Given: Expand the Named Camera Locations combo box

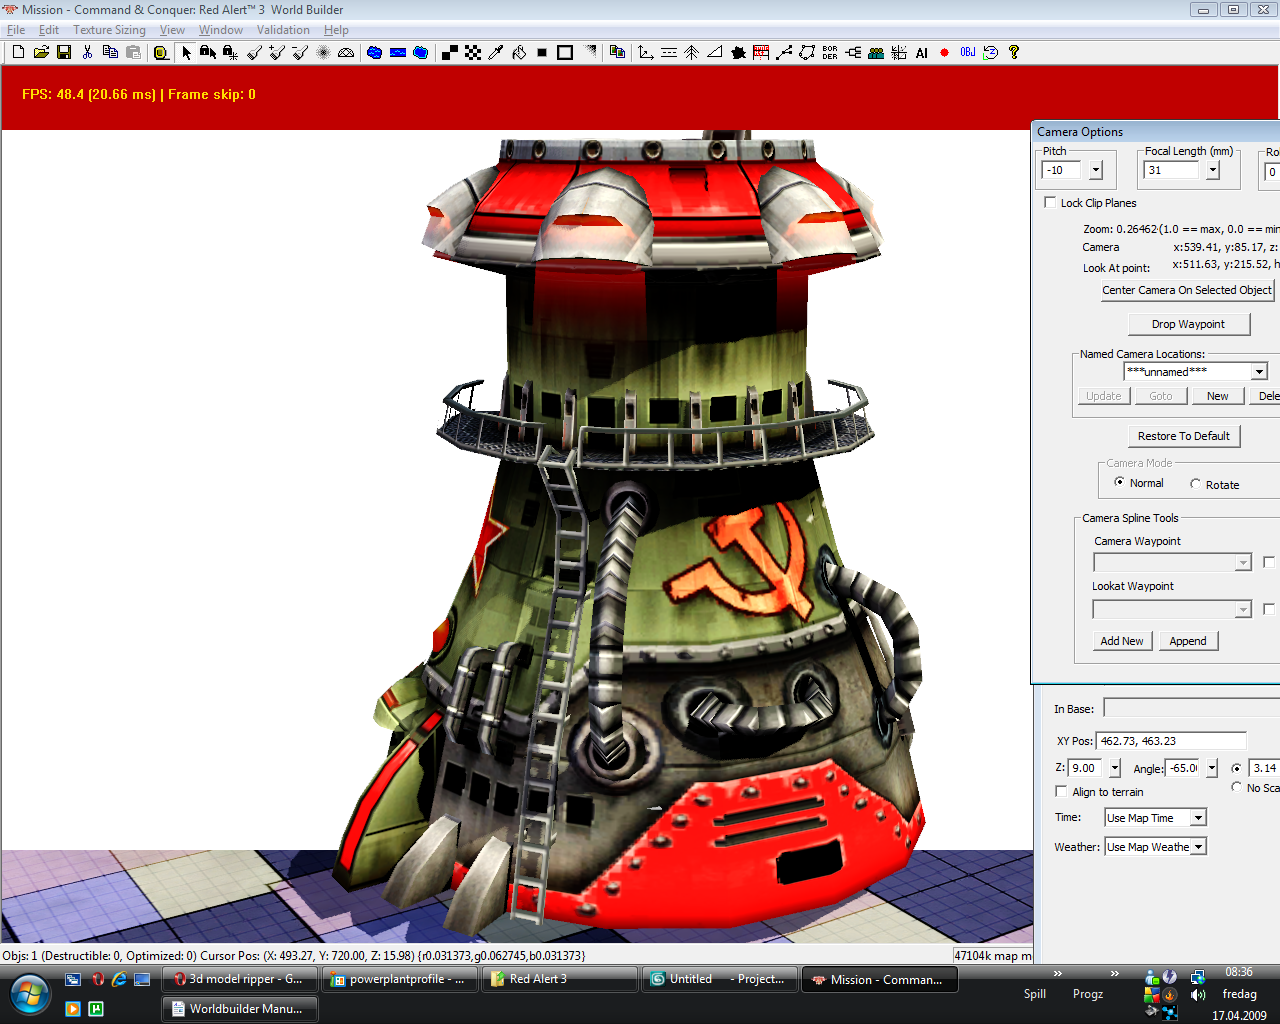Looking at the screenshot, I should click(x=1259, y=372).
